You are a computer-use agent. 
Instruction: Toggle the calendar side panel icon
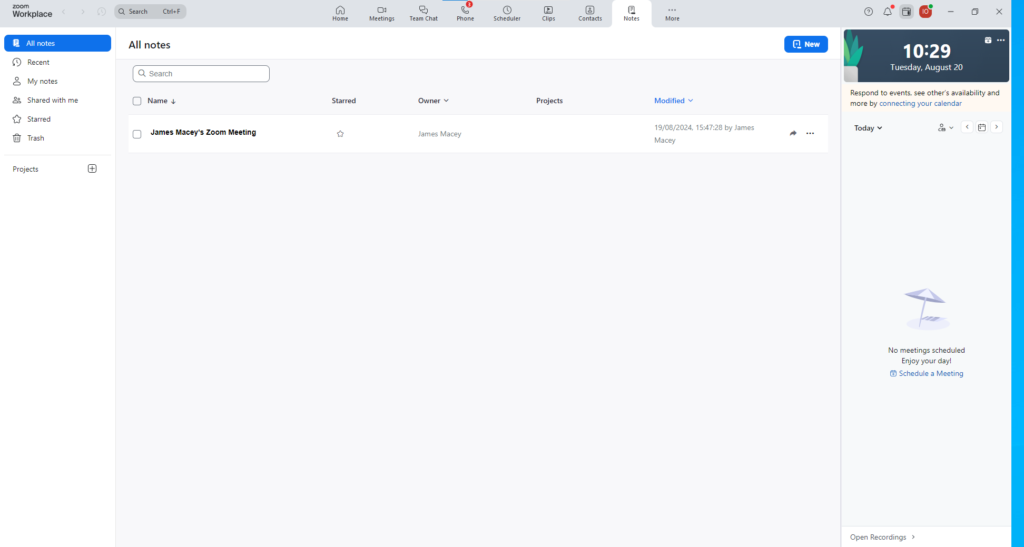pos(906,12)
